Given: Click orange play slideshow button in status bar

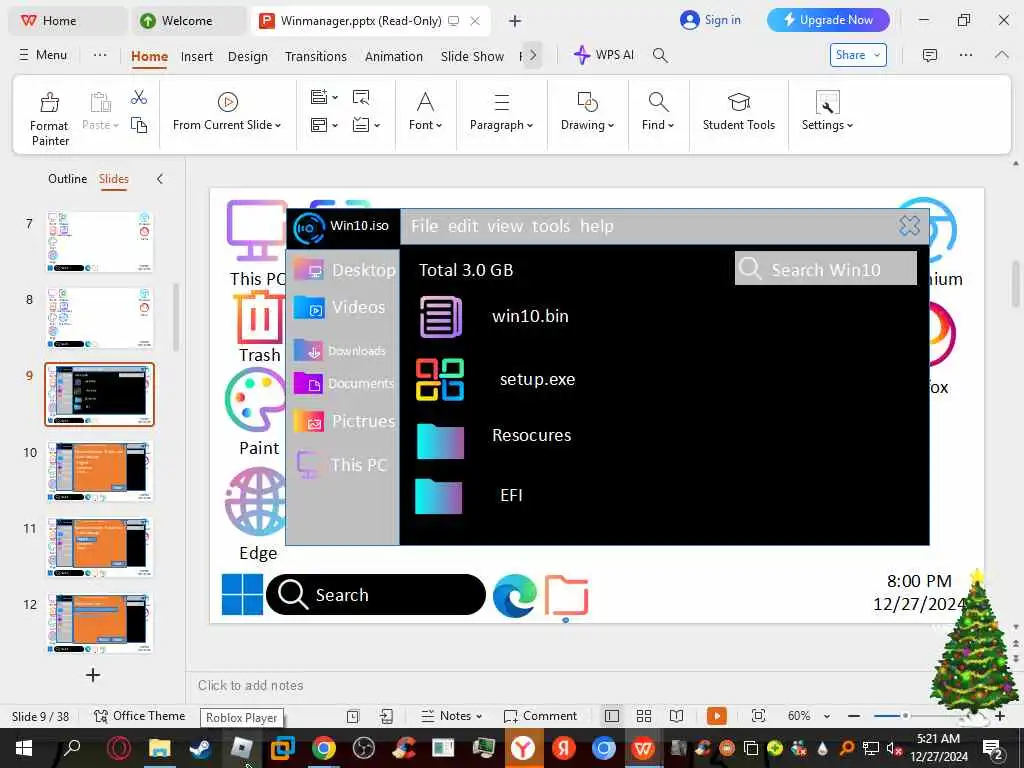Looking at the screenshot, I should [x=716, y=716].
